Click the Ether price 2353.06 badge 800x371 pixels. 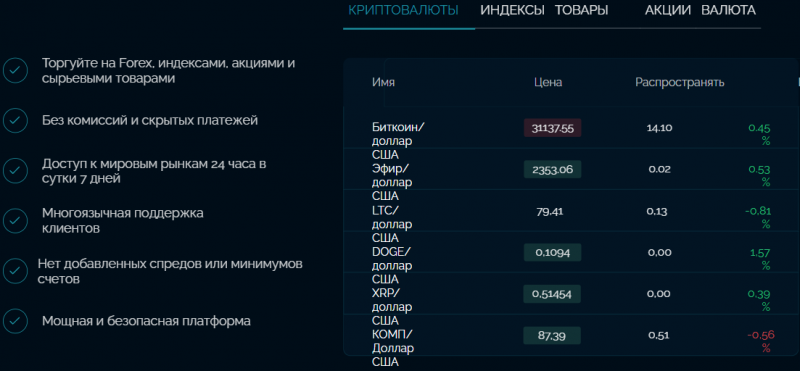553,169
